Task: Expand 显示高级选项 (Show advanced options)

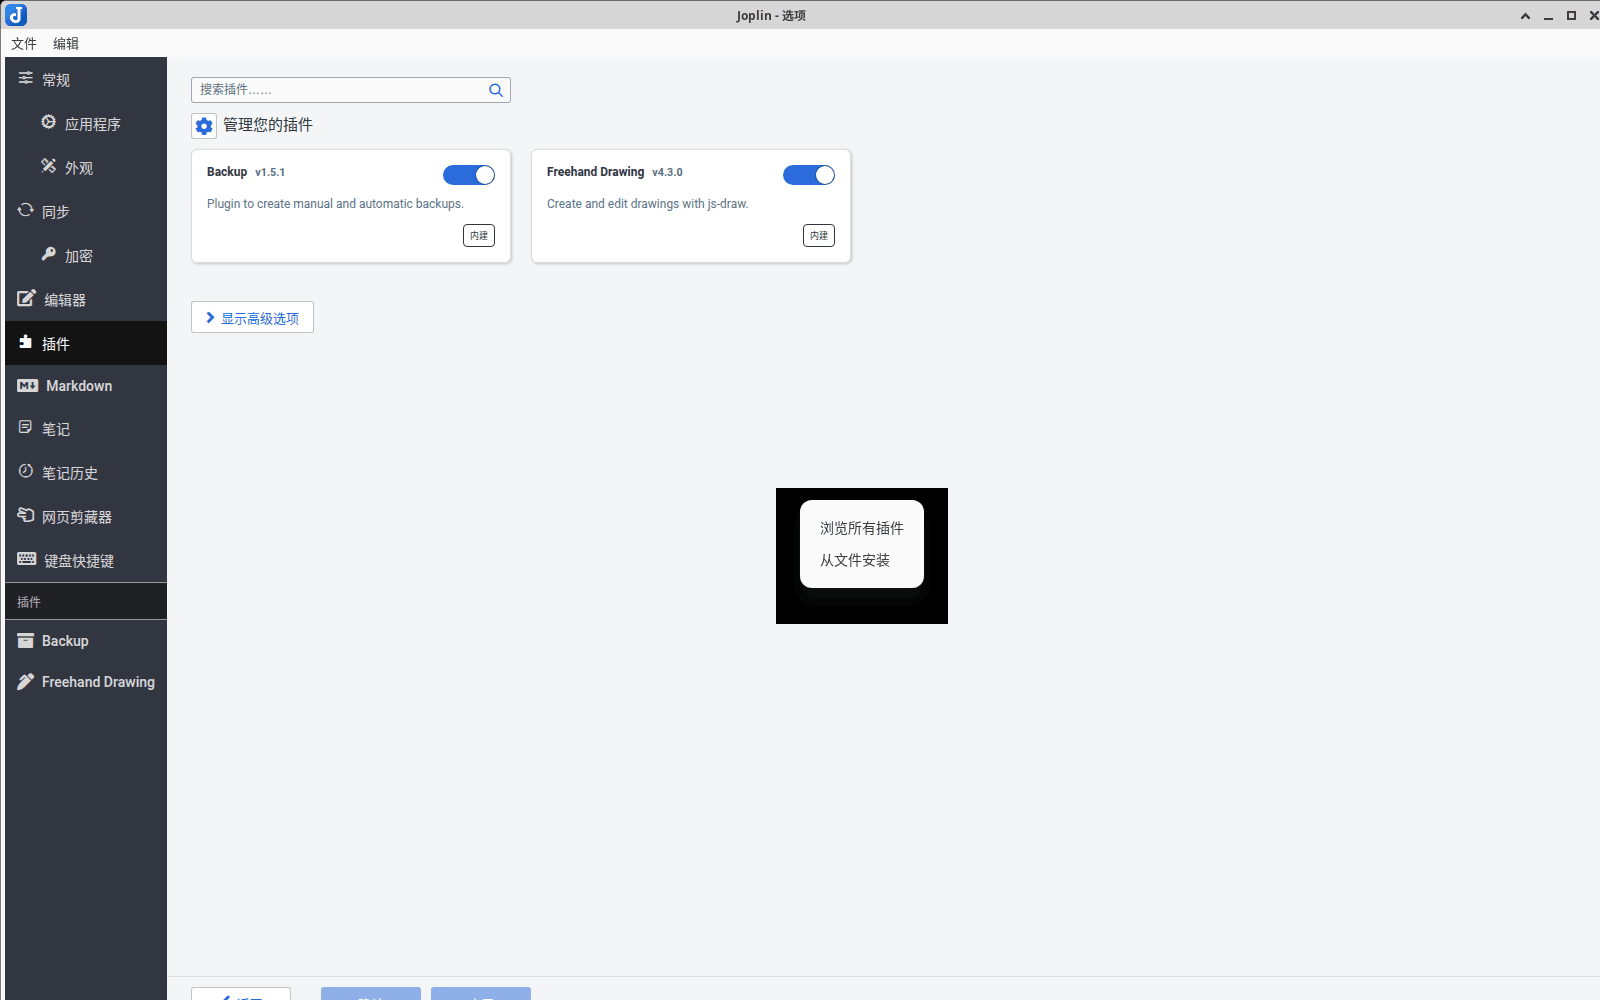Action: click(252, 318)
